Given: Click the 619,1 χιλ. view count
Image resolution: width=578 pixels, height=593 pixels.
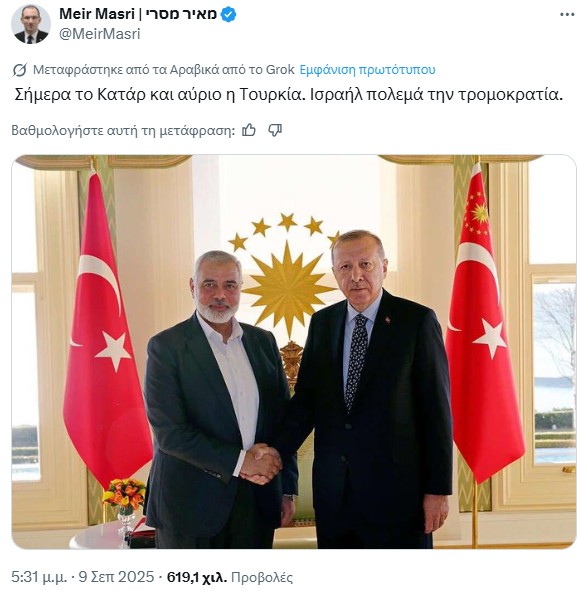Looking at the screenshot, I should pos(197,577).
